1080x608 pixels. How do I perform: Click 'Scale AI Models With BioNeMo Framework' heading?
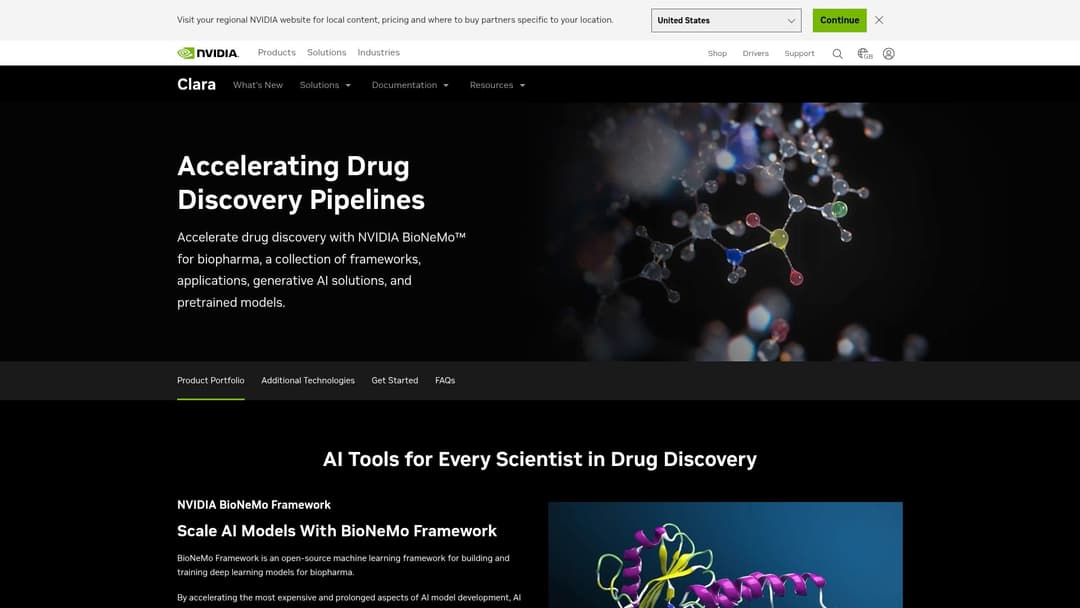337,531
